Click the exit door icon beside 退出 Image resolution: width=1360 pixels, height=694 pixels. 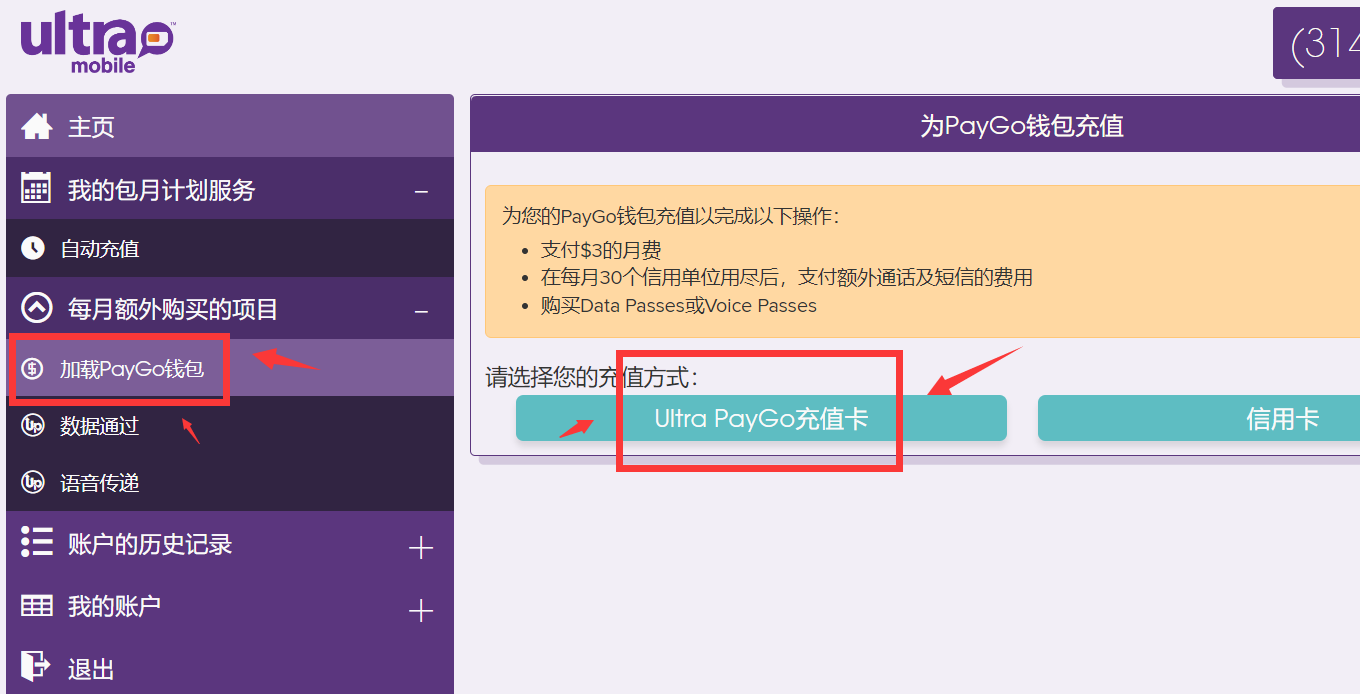tap(35, 667)
